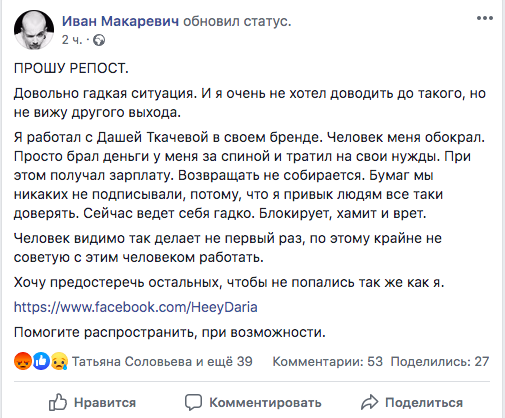Click the Поделиться button text
The image size is (505, 418).
[424, 403]
